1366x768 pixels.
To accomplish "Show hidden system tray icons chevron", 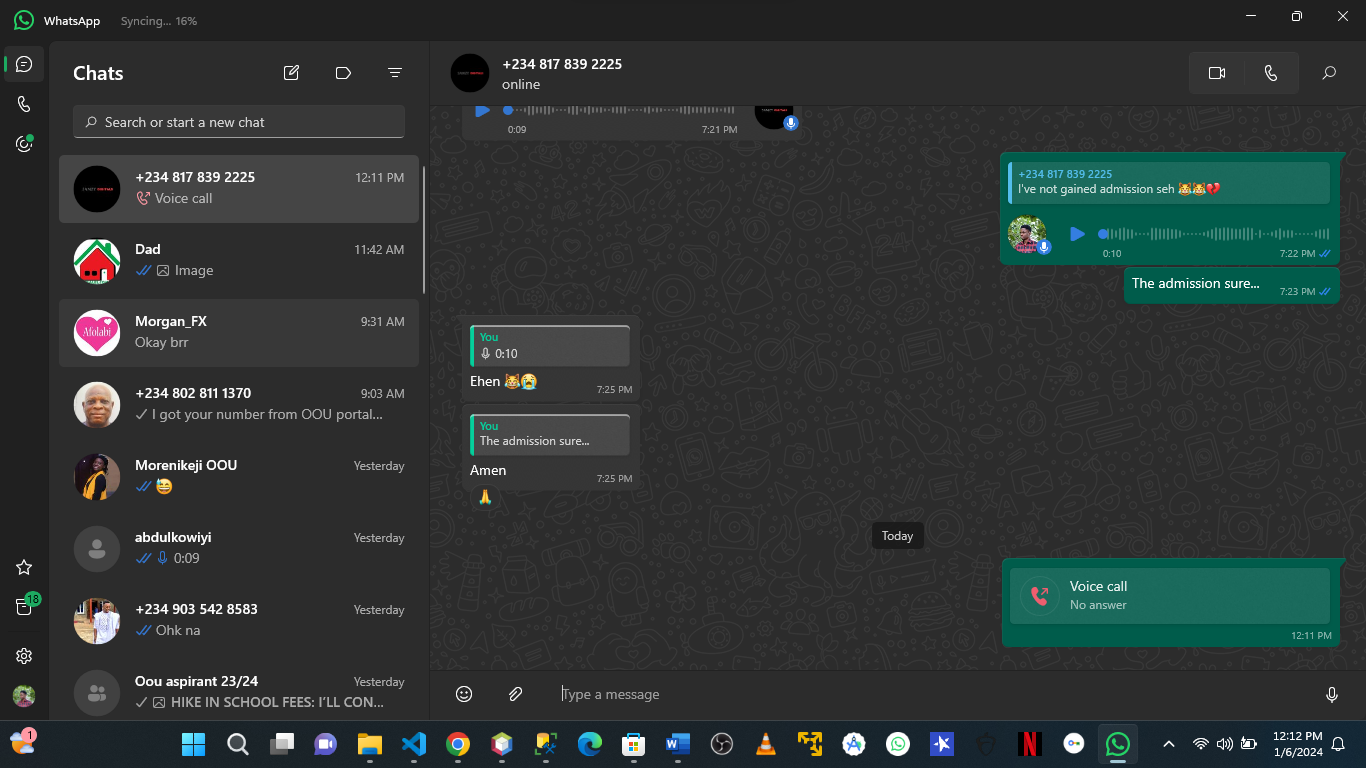I will (1168, 744).
